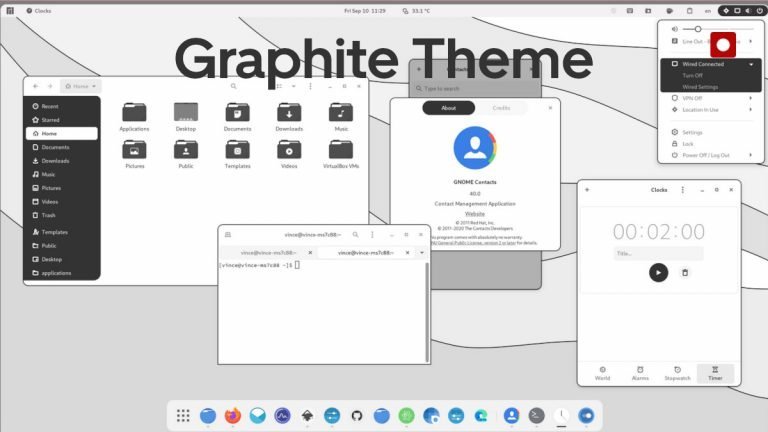Image resolution: width=768 pixels, height=432 pixels.
Task: Open the Downloads folder icon
Action: point(289,117)
